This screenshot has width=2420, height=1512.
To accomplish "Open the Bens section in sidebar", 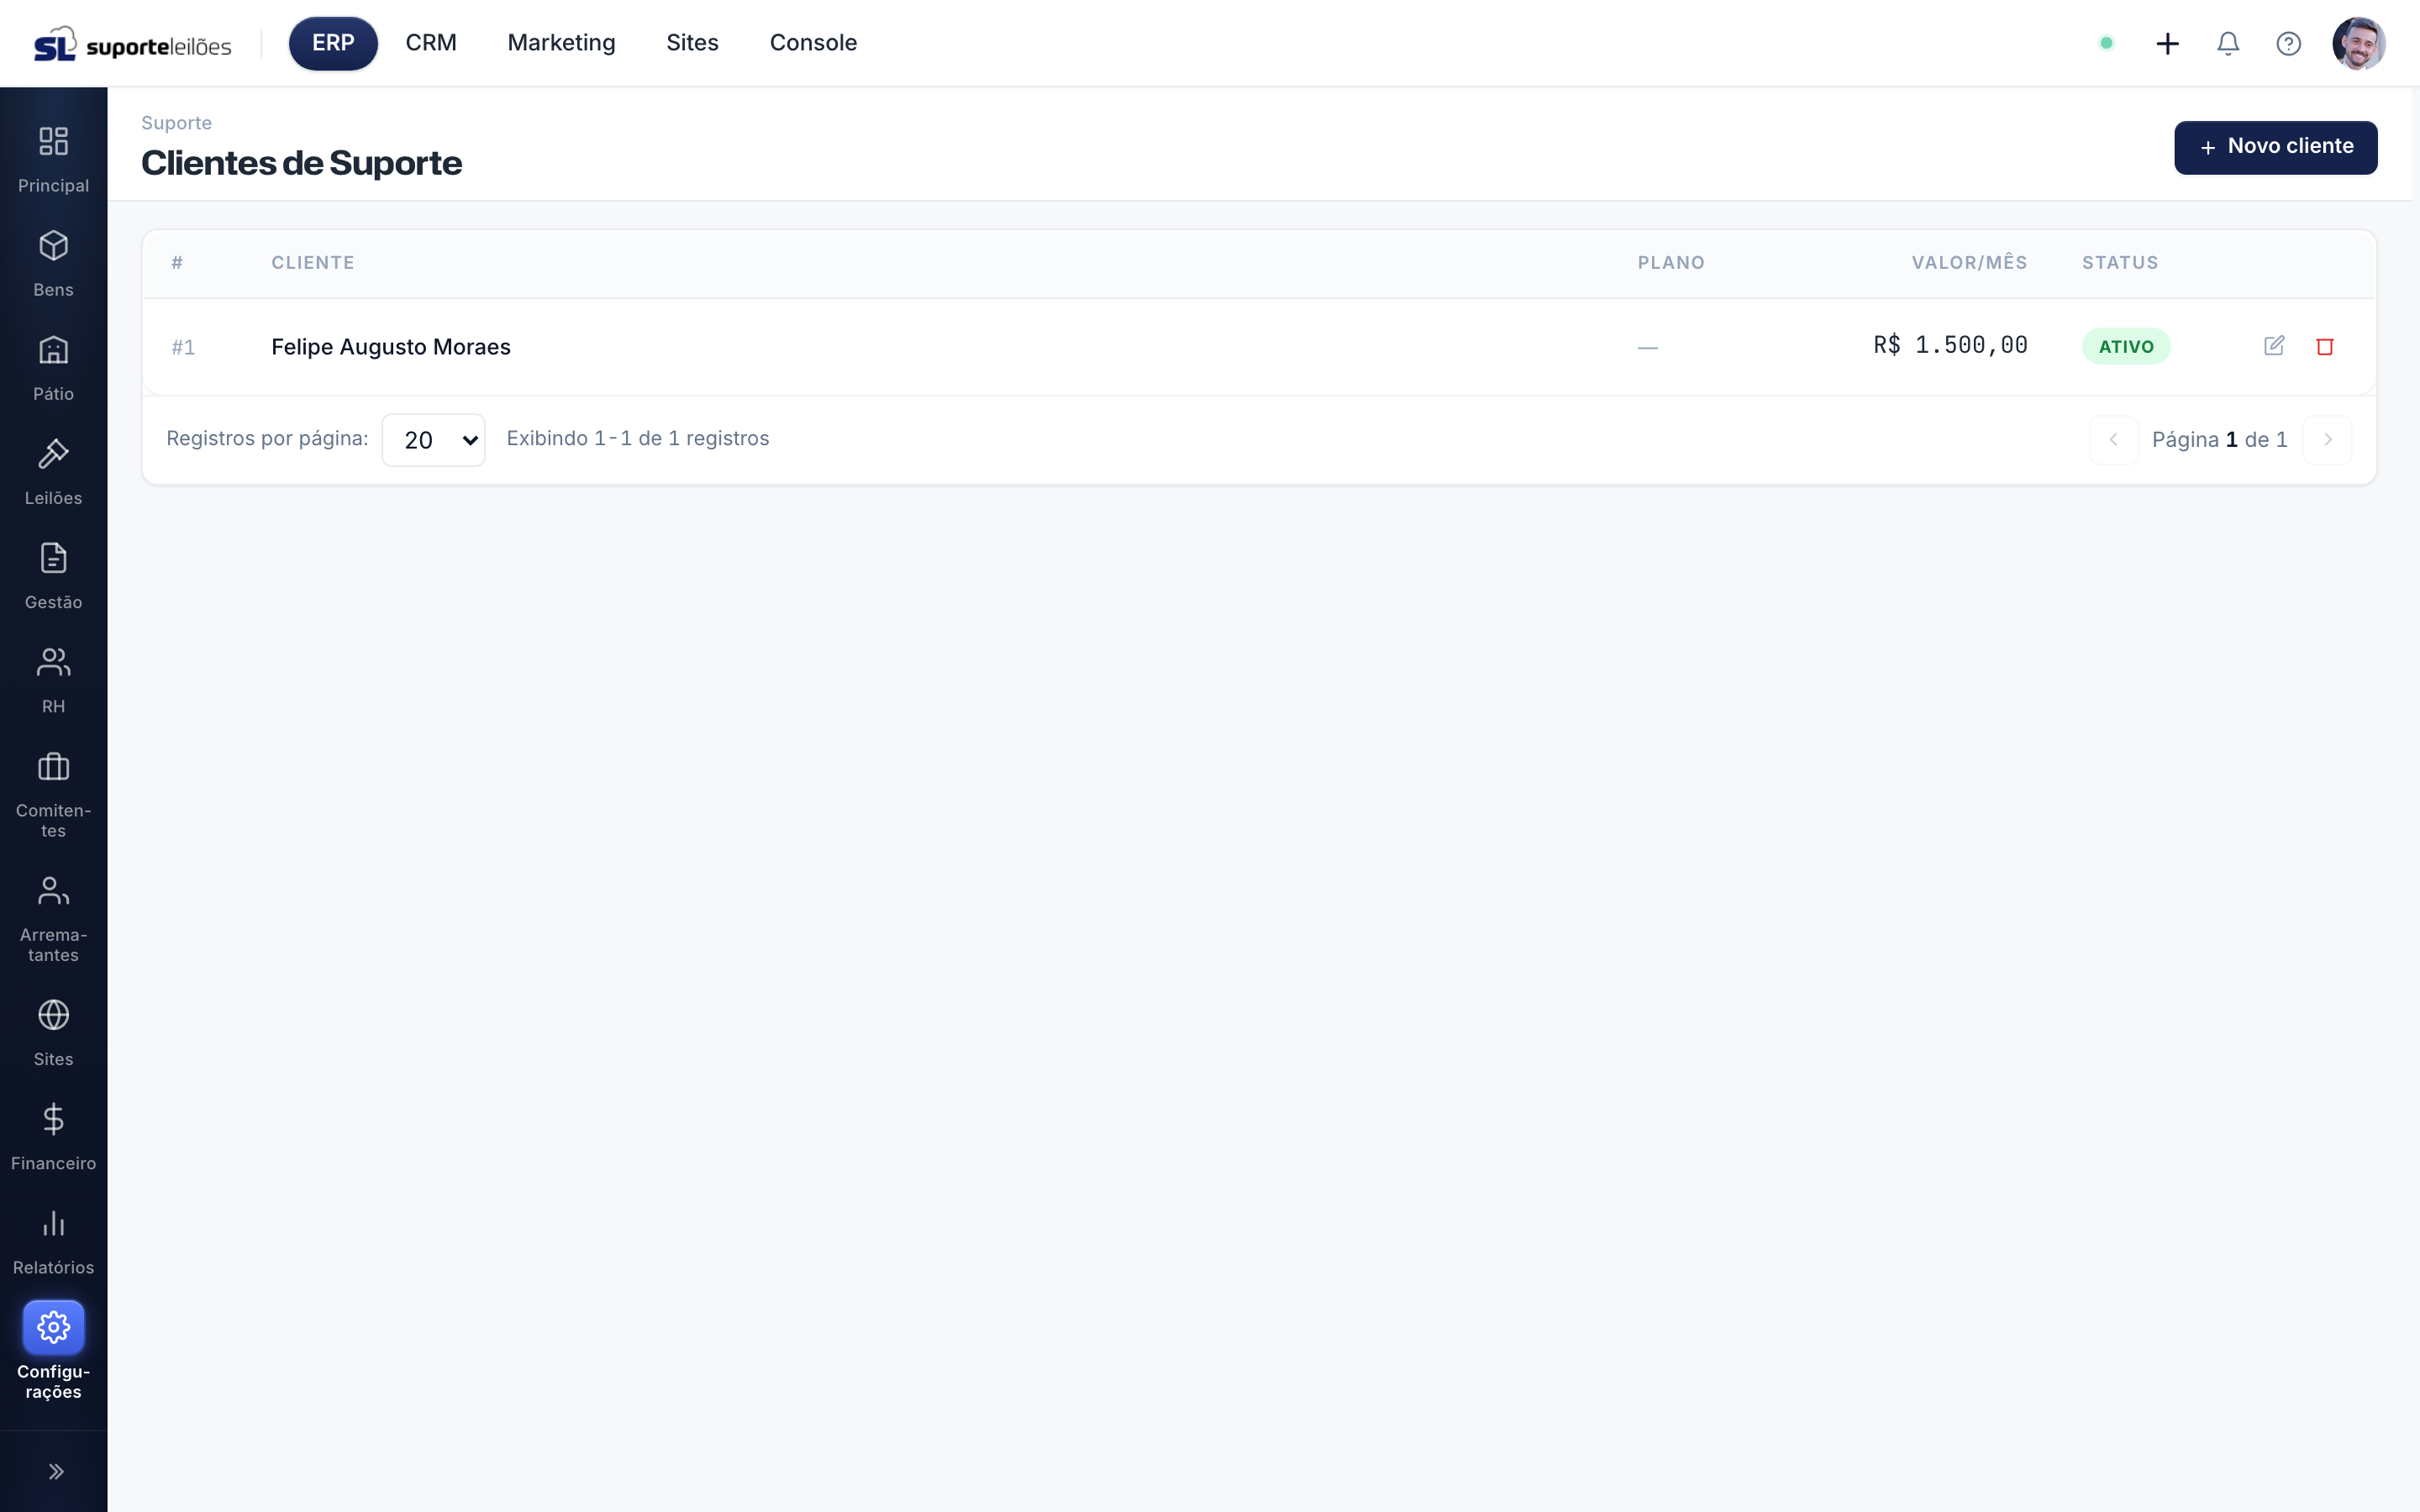I will click(x=53, y=264).
